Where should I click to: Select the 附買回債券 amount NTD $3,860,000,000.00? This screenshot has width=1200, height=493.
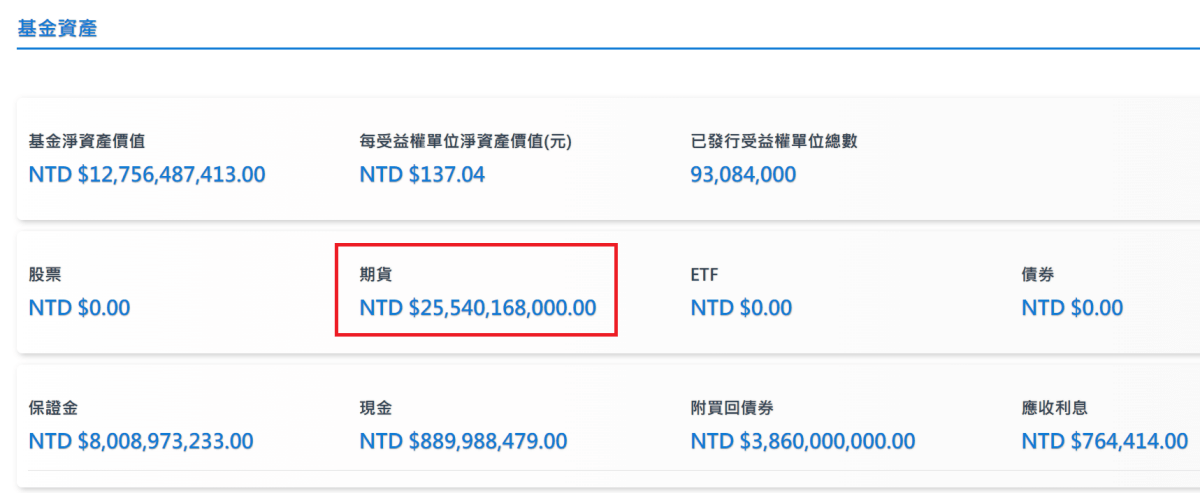click(x=803, y=441)
